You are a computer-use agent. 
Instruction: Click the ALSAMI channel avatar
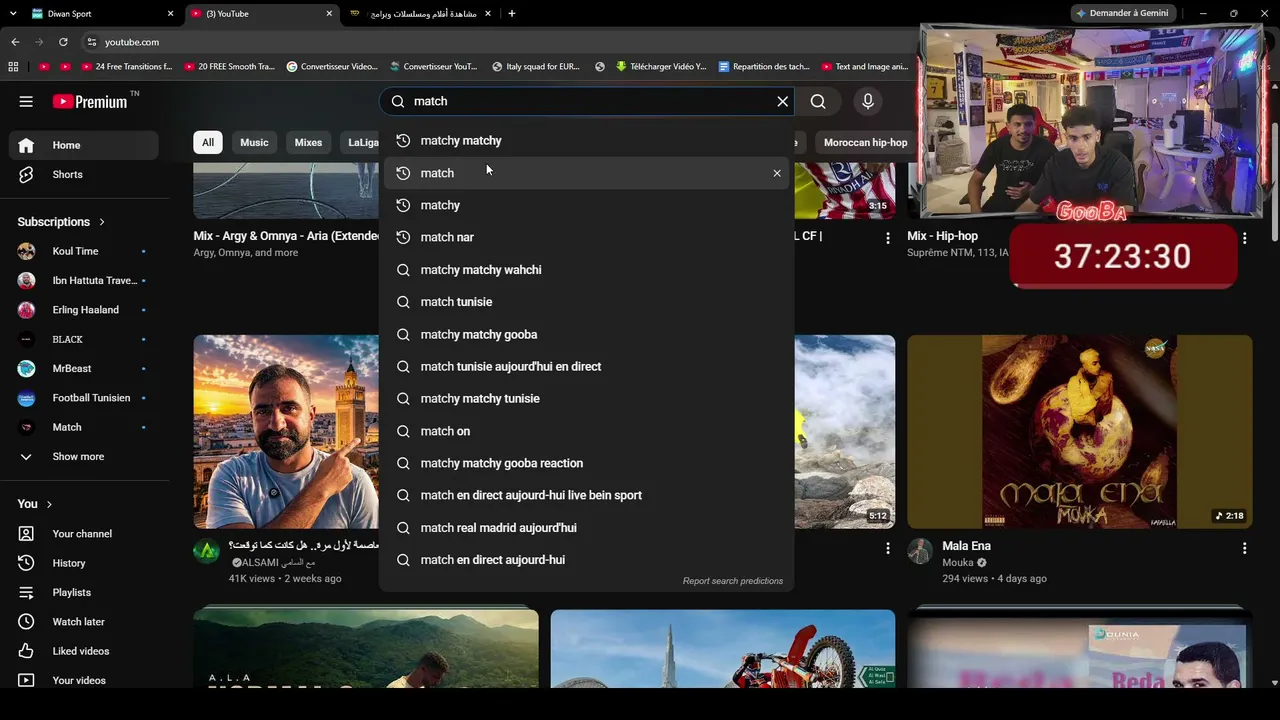(206, 551)
